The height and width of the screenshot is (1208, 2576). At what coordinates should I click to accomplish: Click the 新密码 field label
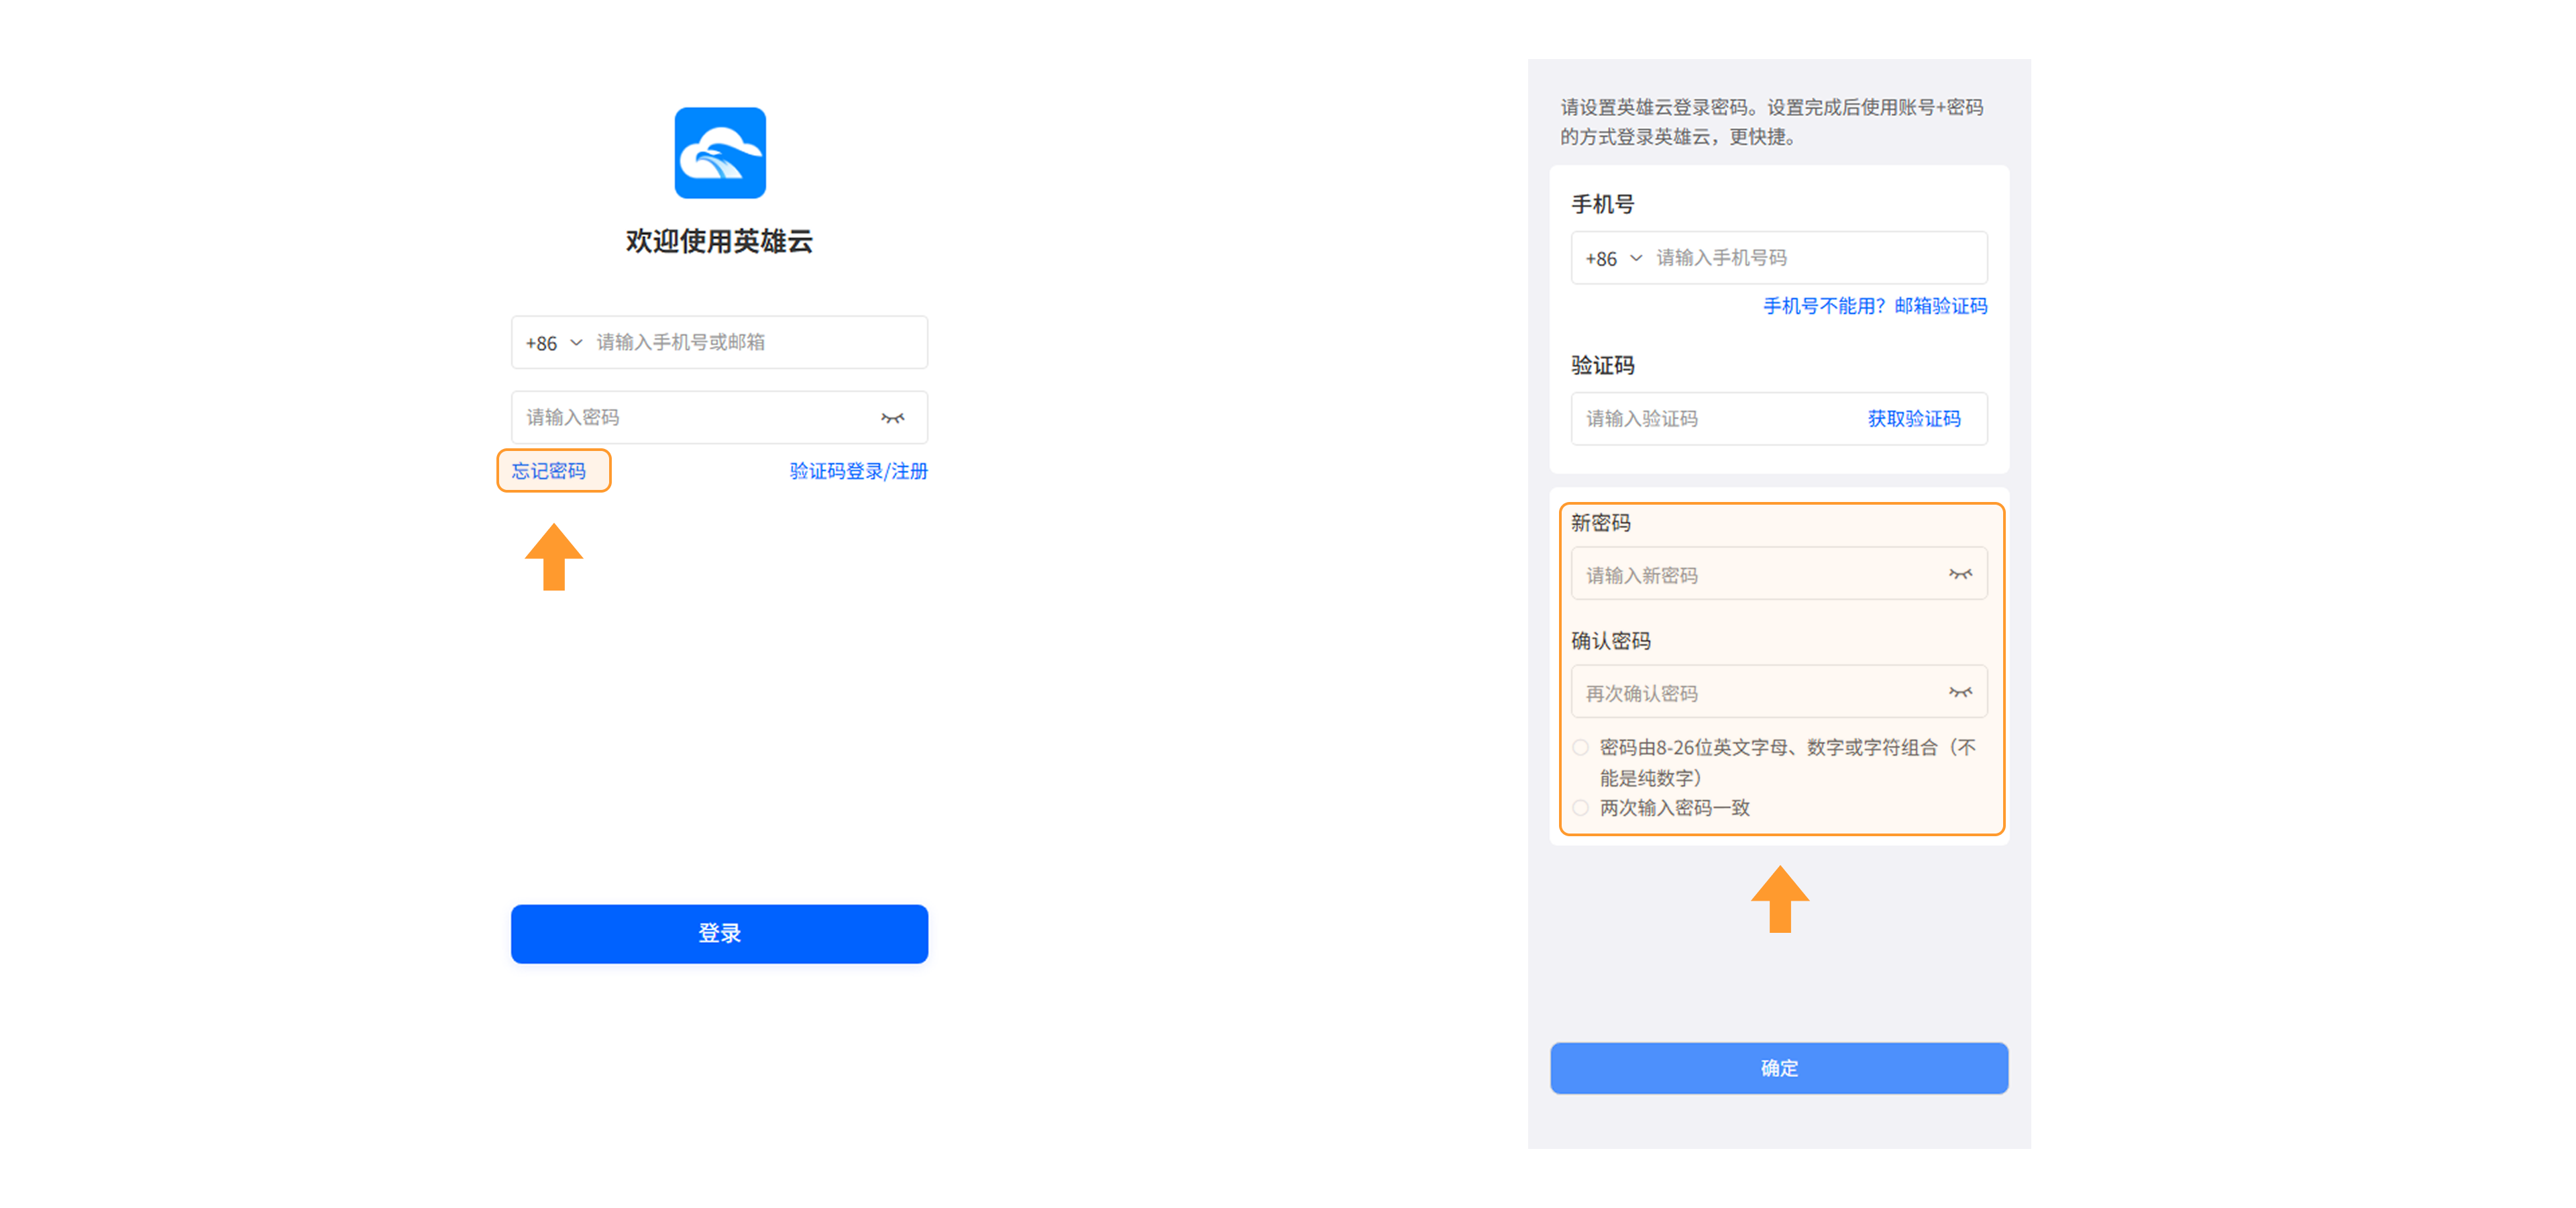tap(1600, 523)
